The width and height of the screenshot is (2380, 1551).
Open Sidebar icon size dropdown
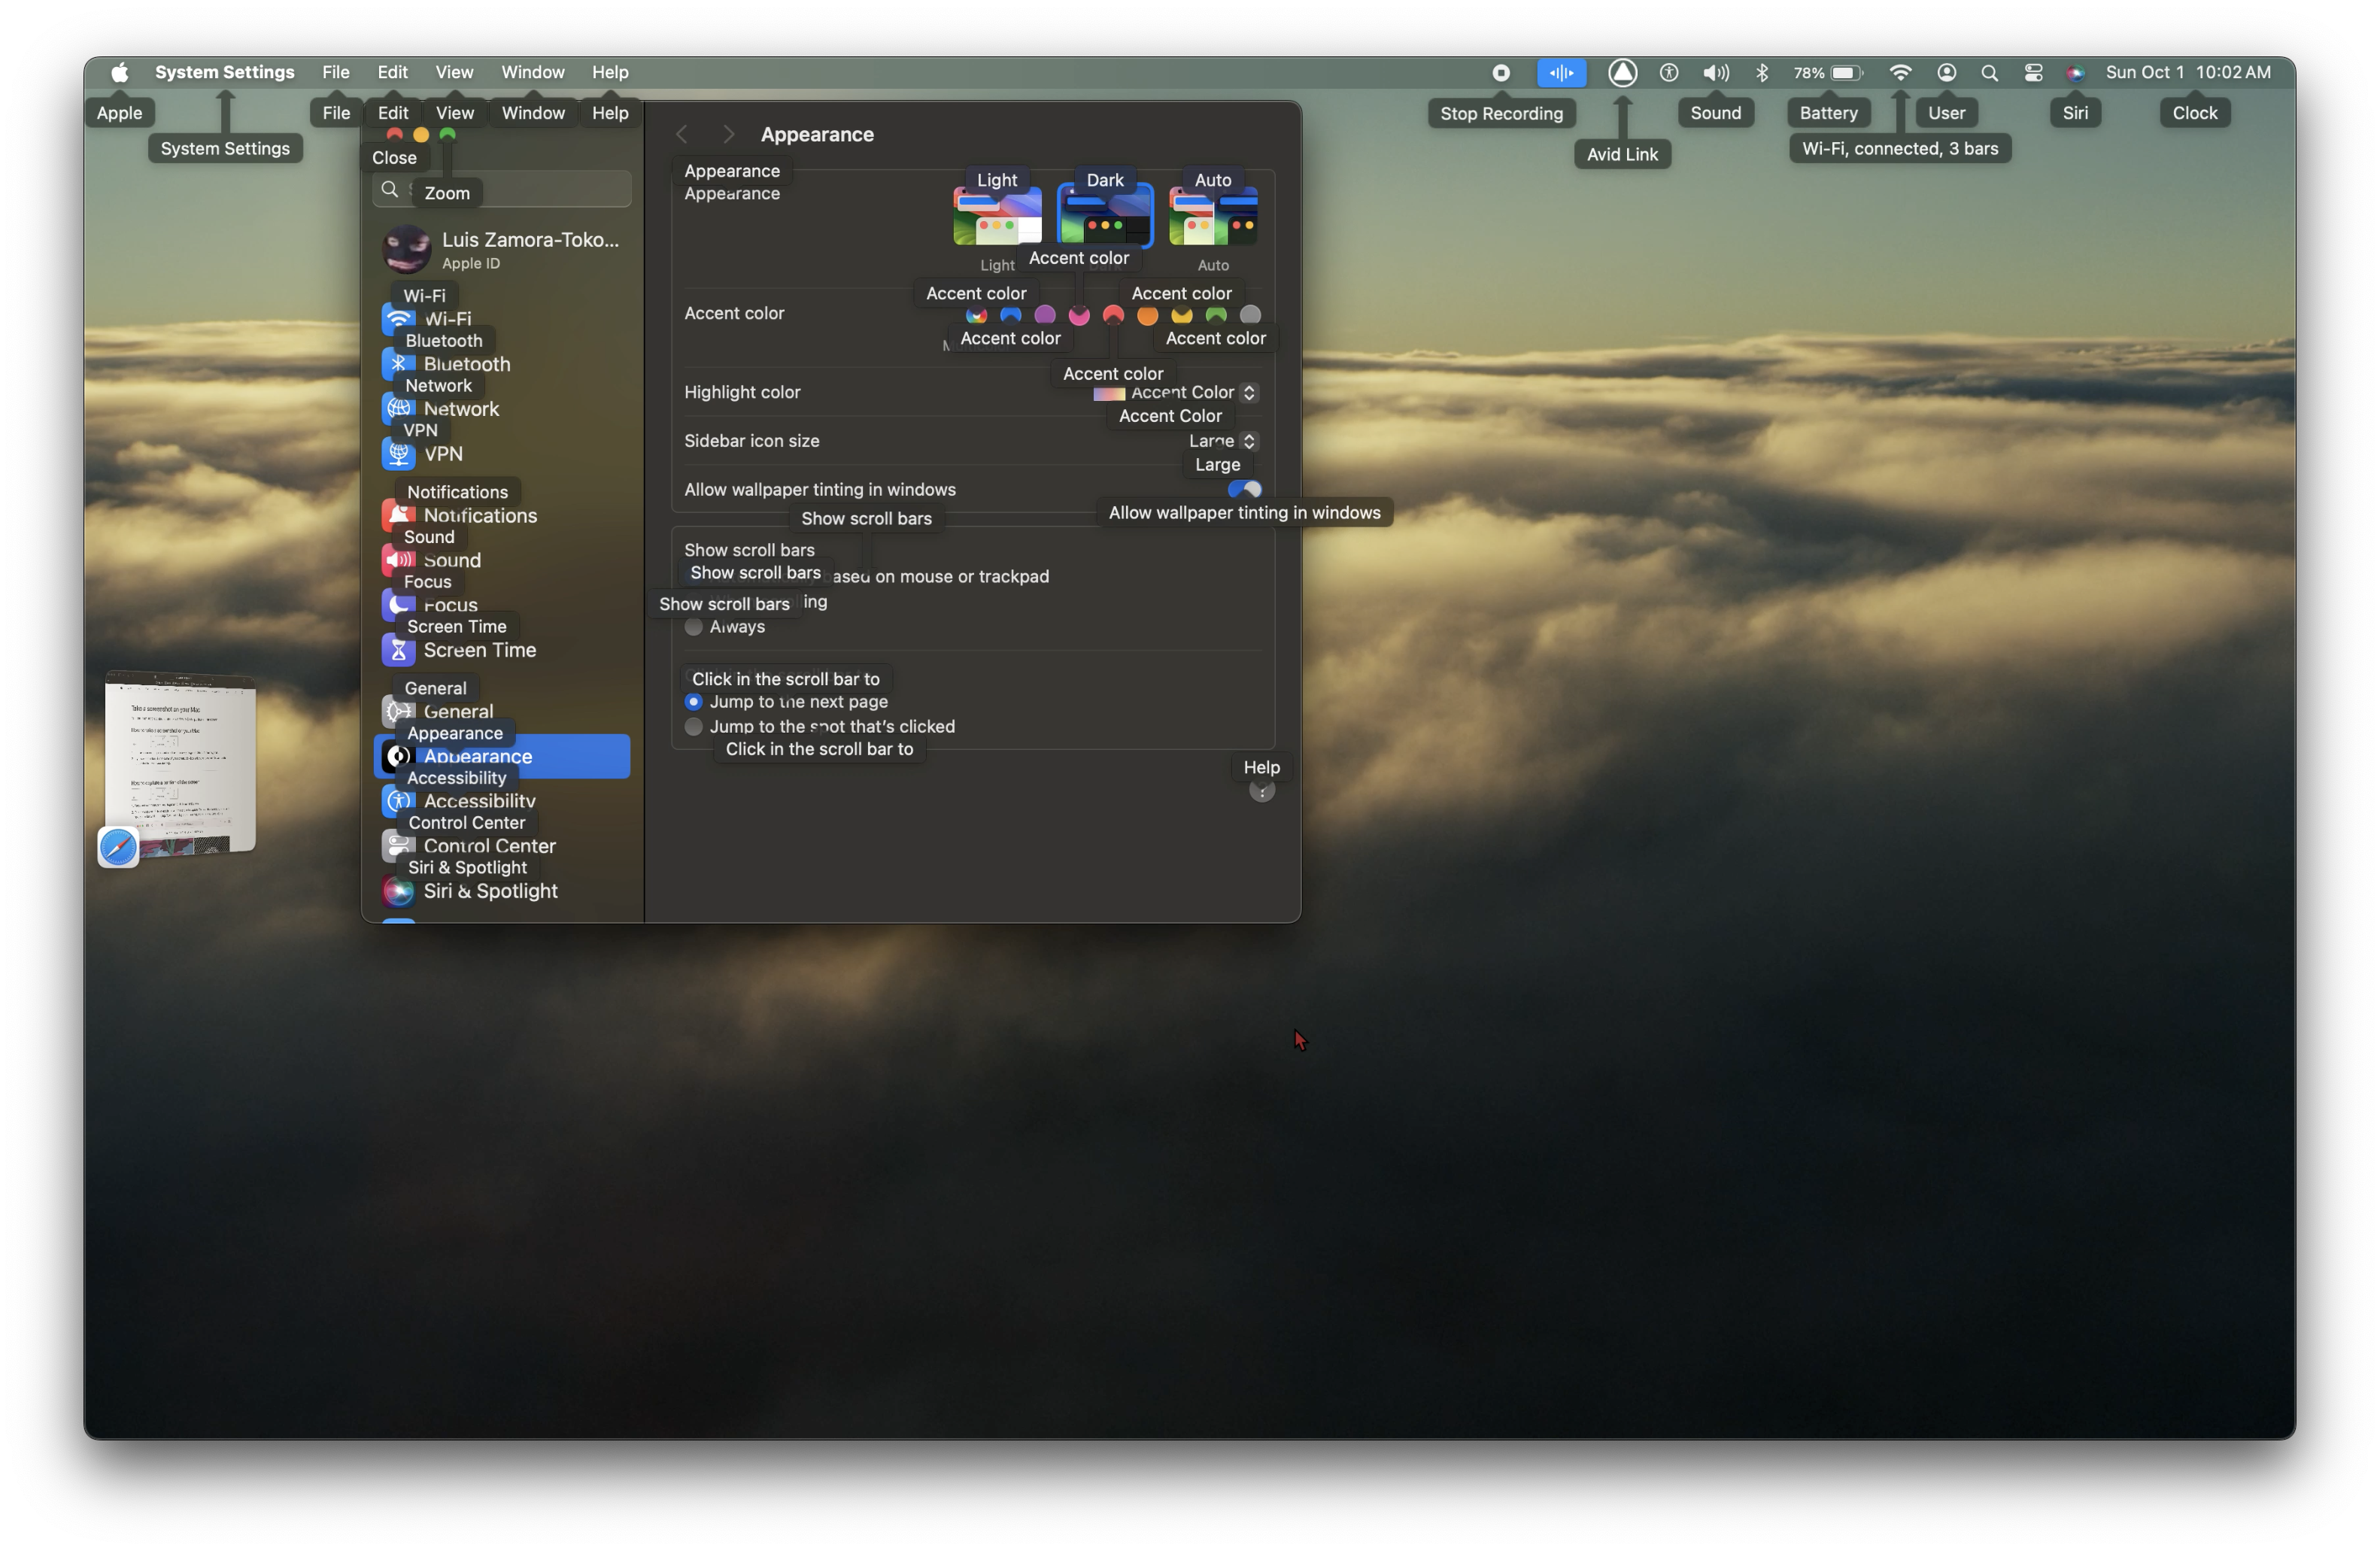[1222, 441]
